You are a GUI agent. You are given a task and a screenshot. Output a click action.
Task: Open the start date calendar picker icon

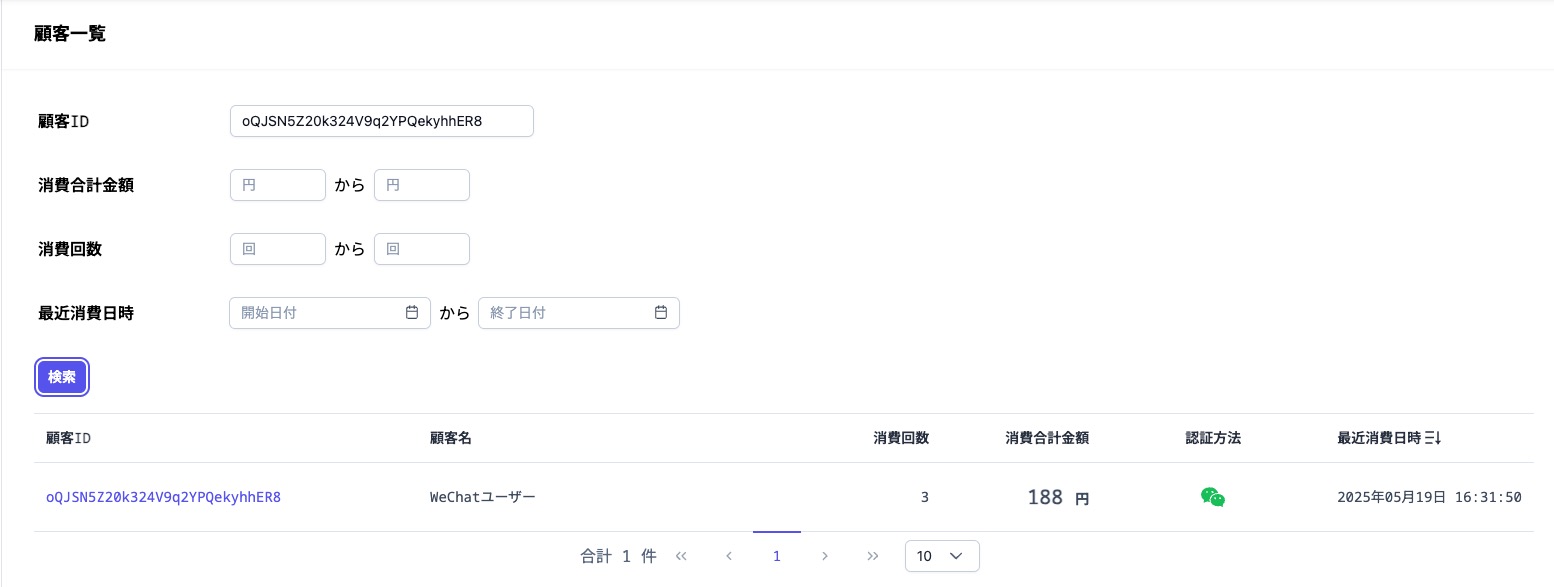(x=412, y=313)
